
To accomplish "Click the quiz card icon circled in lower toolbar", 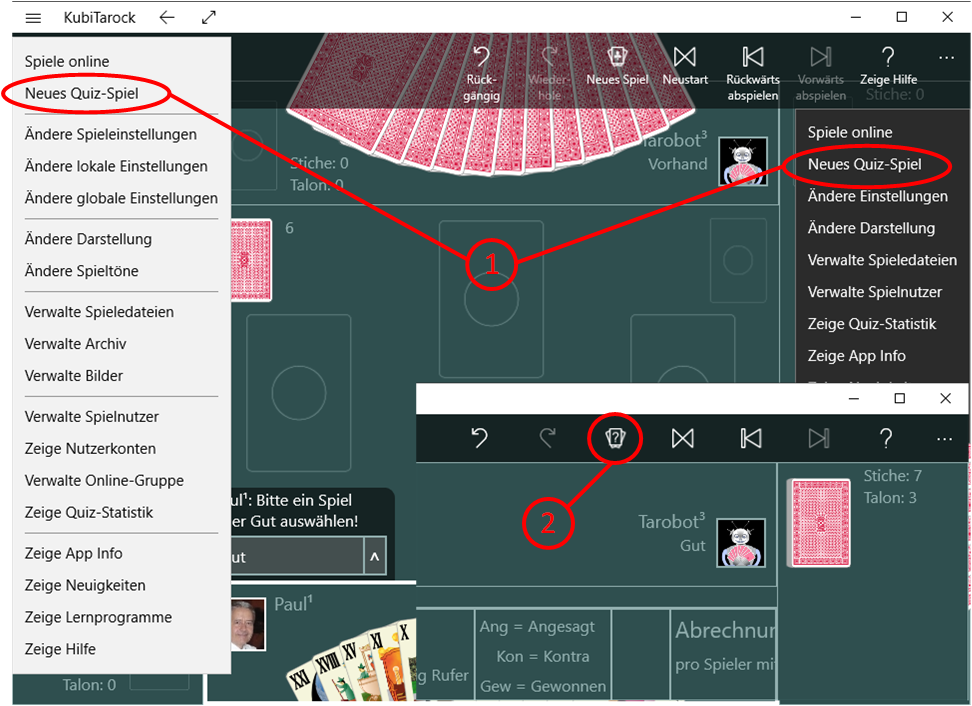I will pos(615,438).
